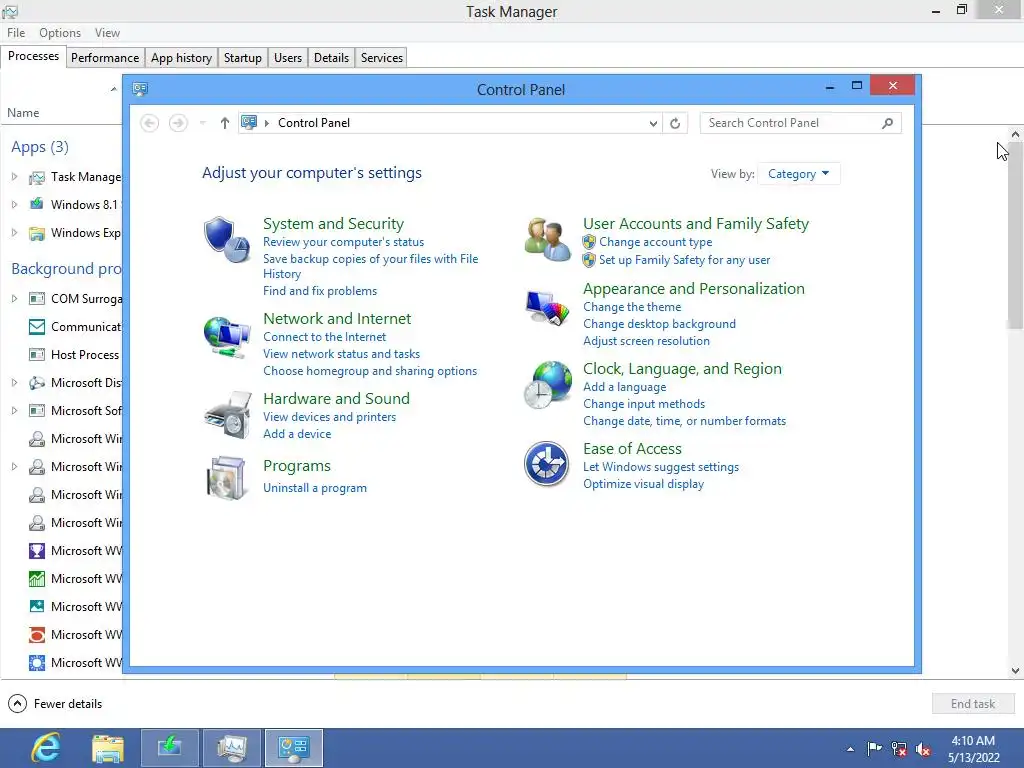Click the End task button

(x=972, y=703)
